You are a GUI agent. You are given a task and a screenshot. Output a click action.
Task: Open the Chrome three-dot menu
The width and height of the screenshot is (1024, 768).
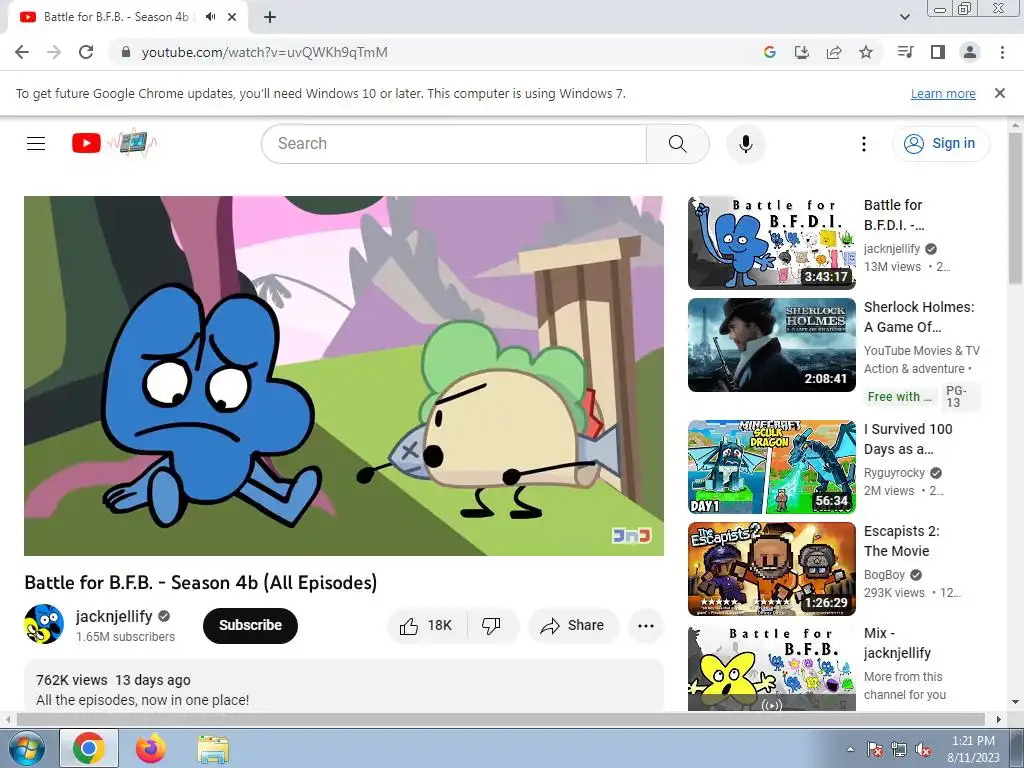coord(1002,52)
